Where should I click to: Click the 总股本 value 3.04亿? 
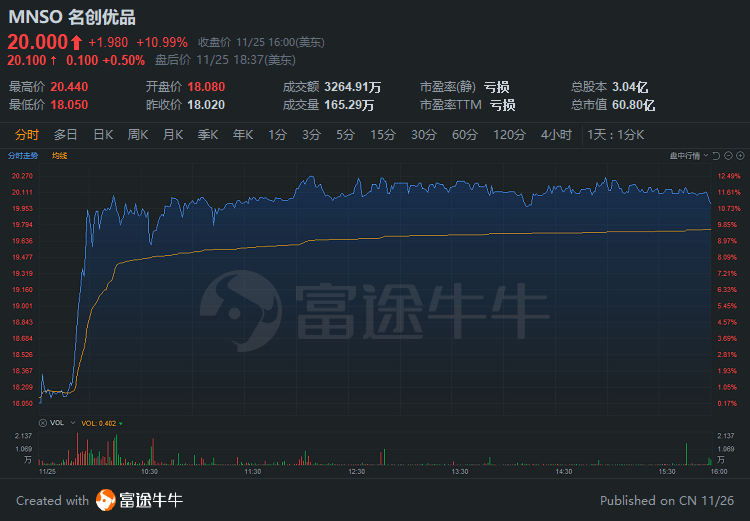(630, 87)
